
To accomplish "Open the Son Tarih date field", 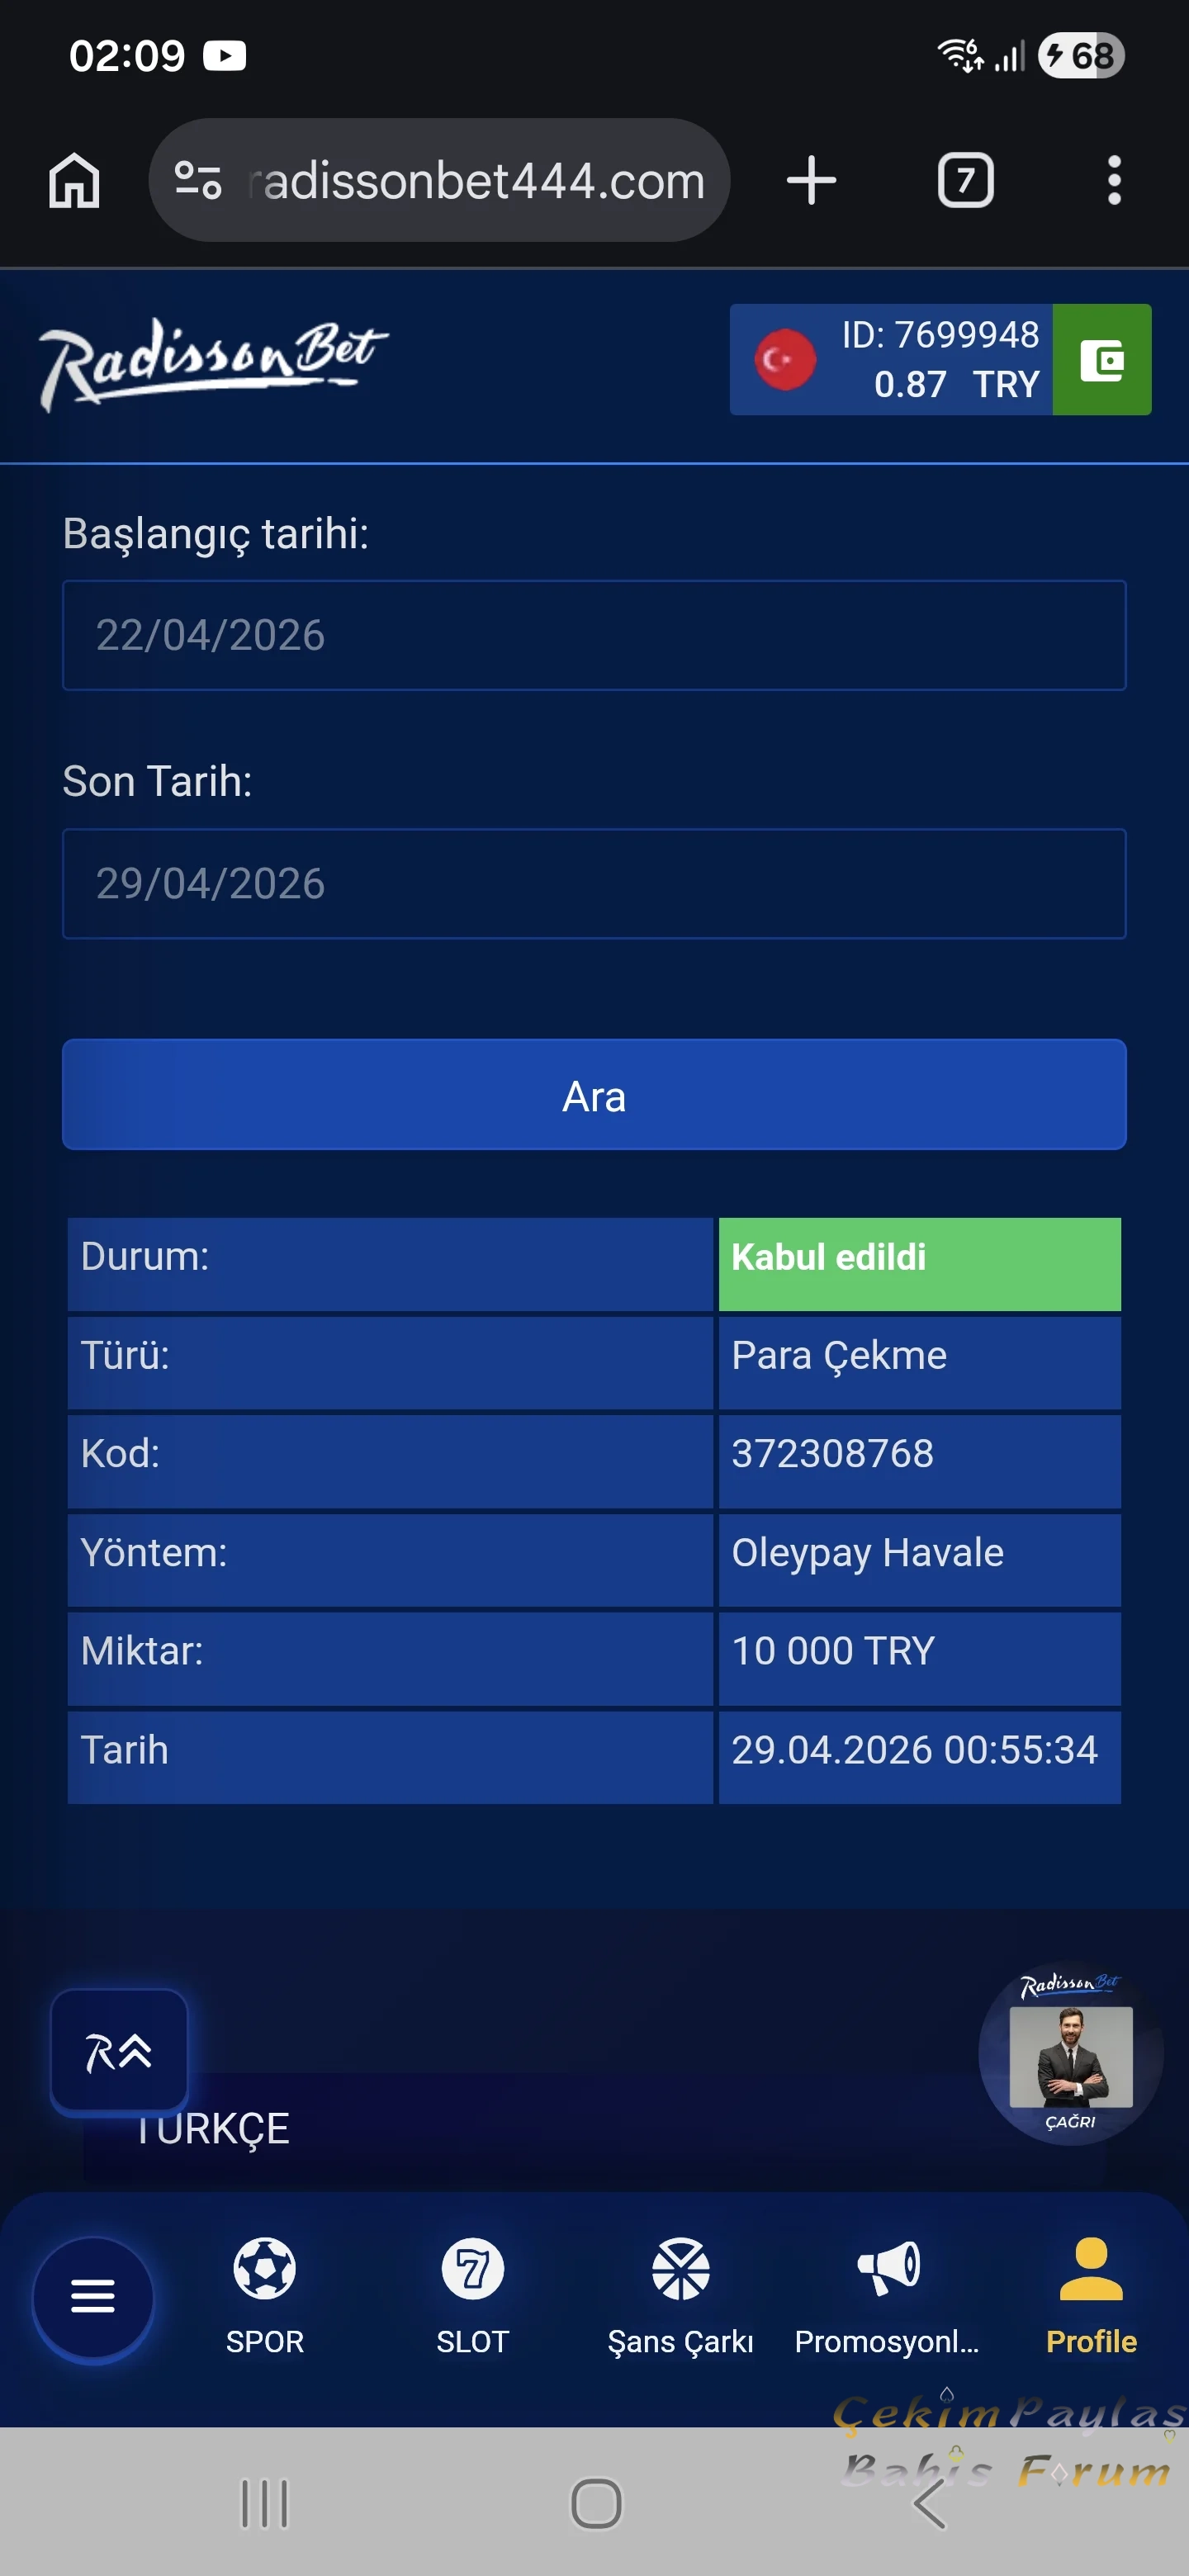I will tap(594, 884).
